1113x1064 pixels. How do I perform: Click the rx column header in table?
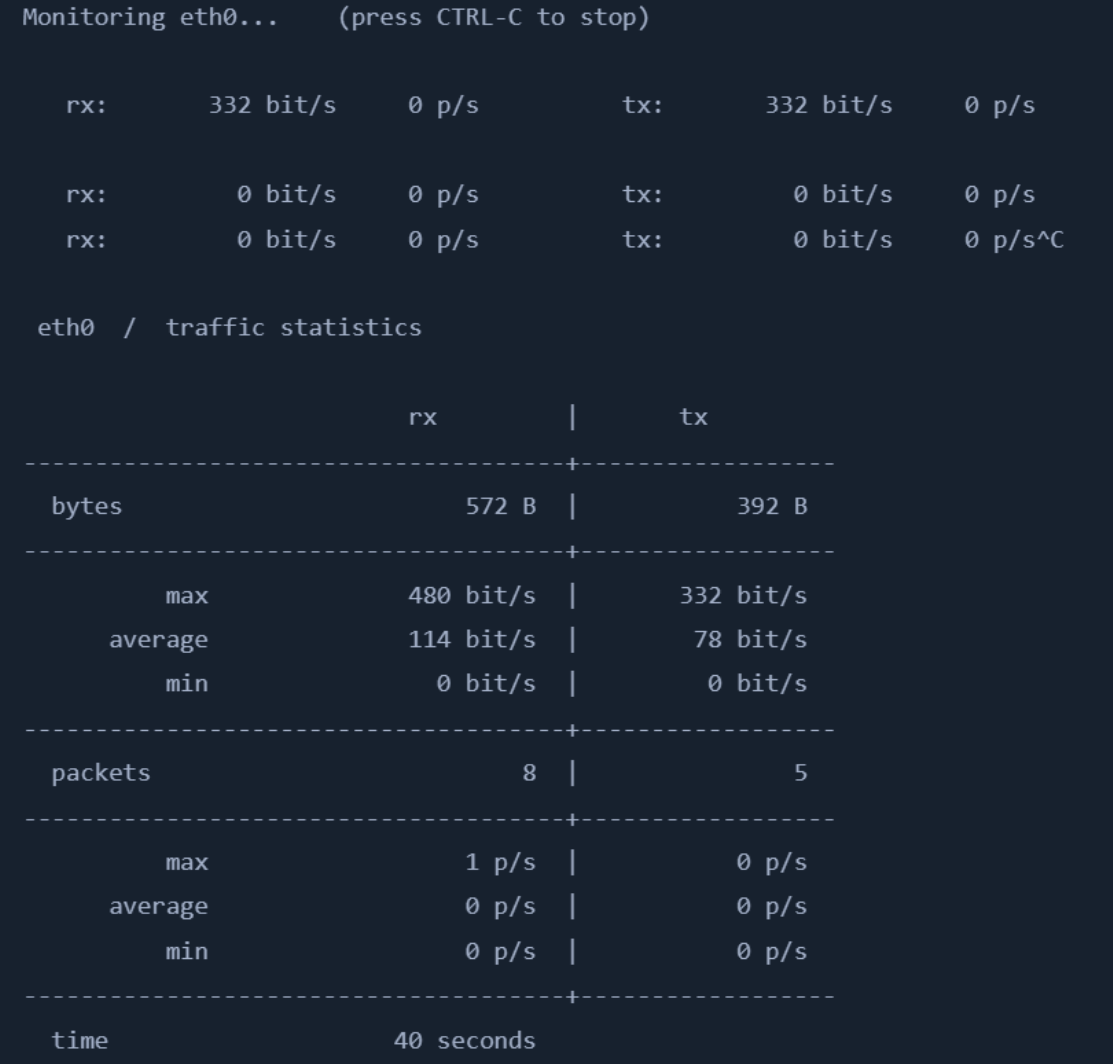click(422, 418)
